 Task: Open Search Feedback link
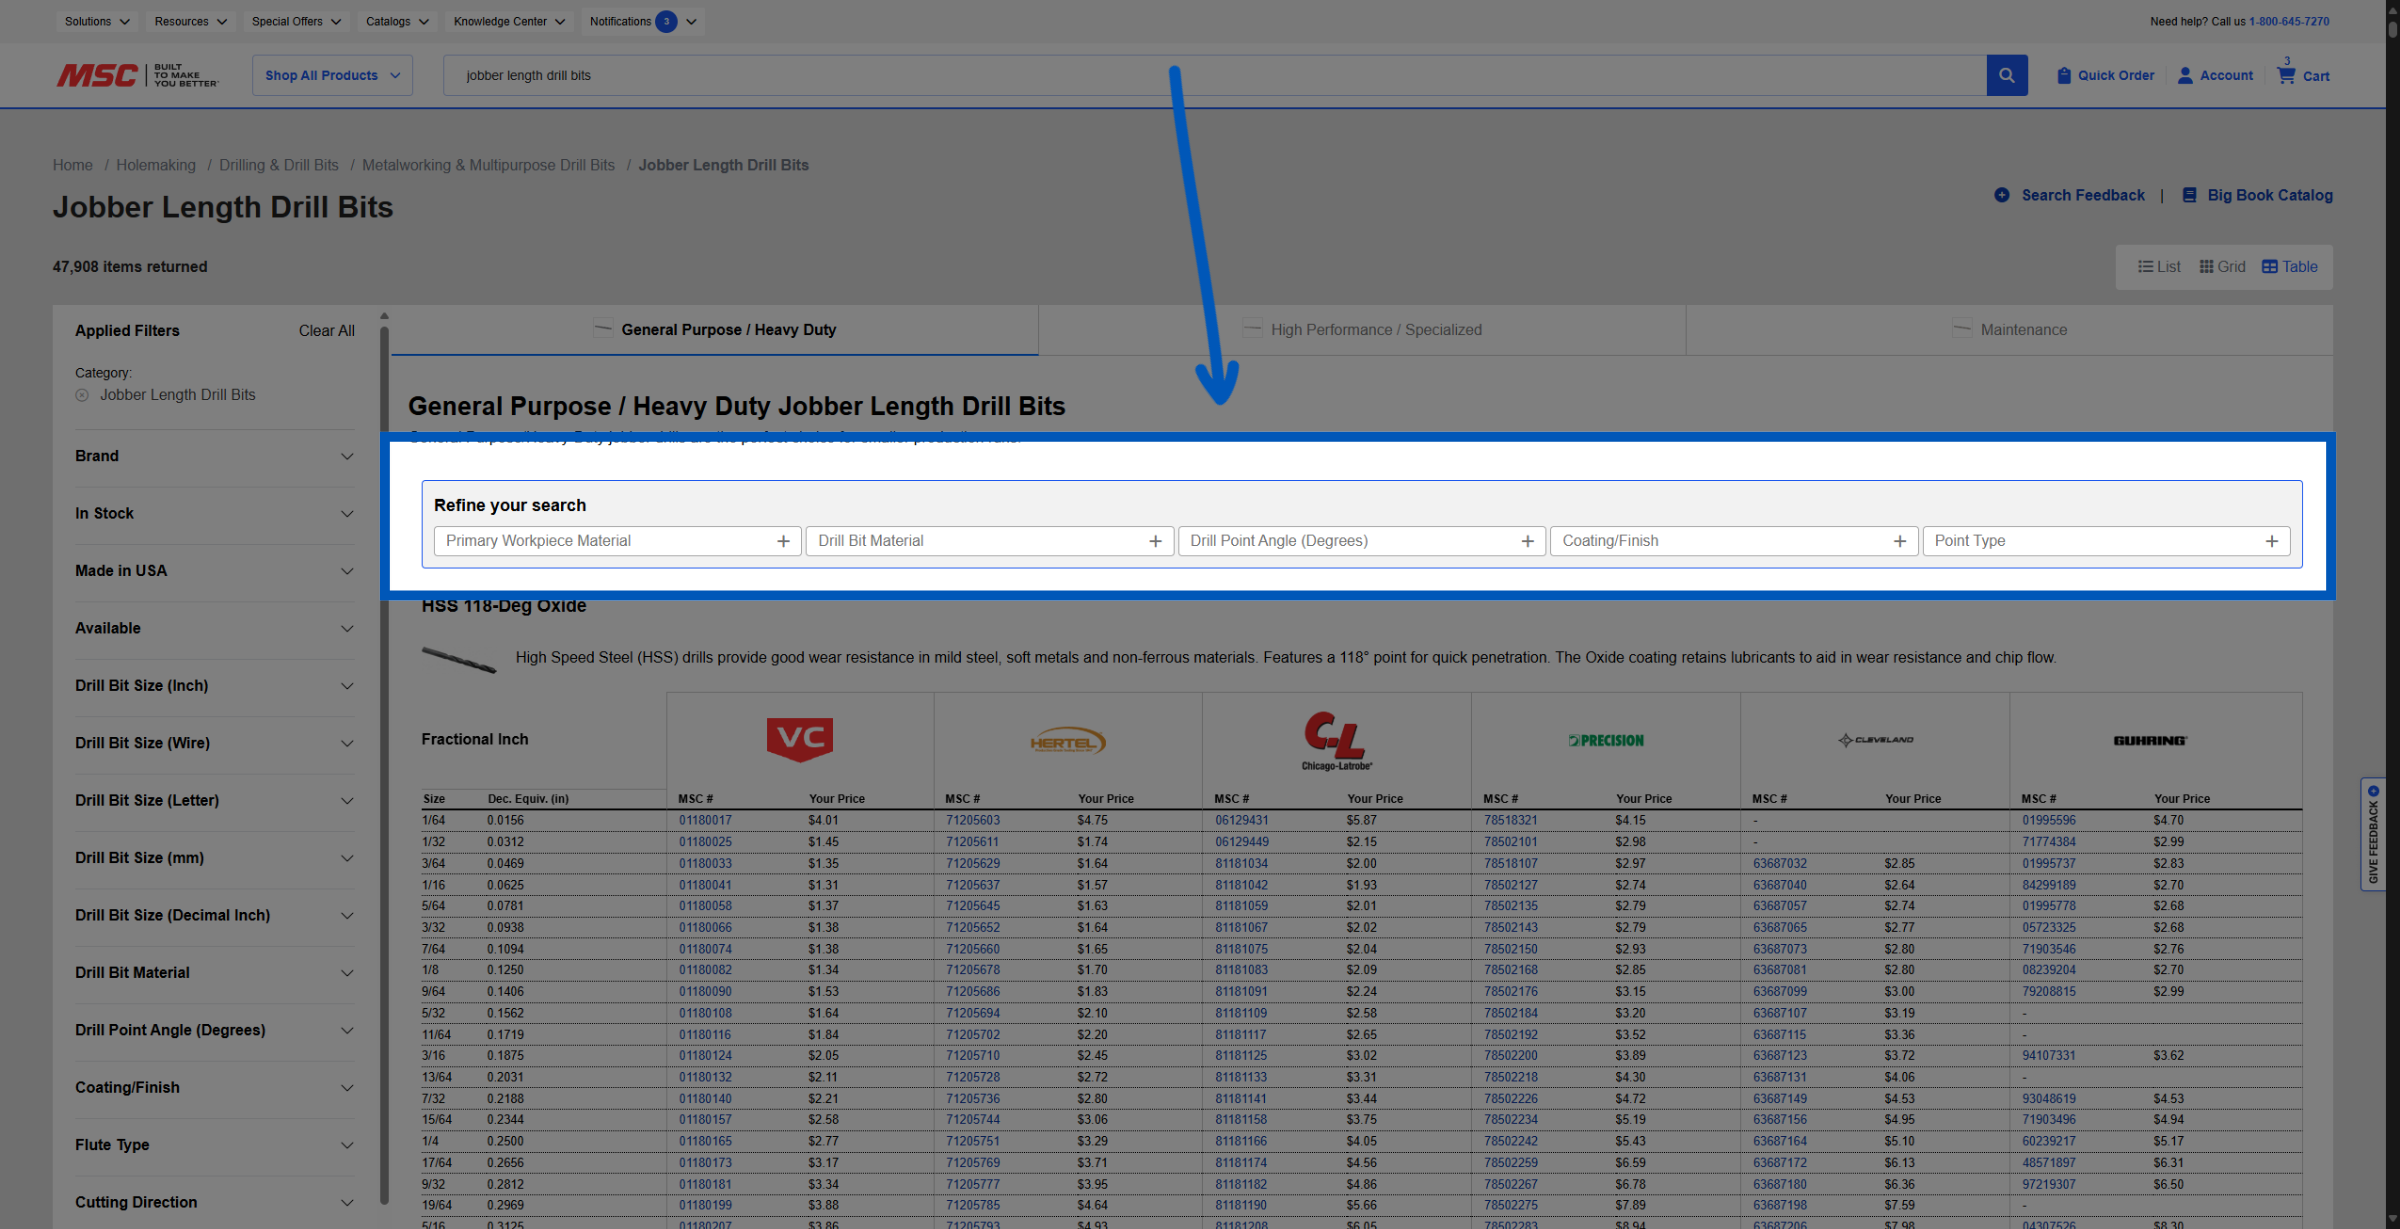click(2069, 195)
